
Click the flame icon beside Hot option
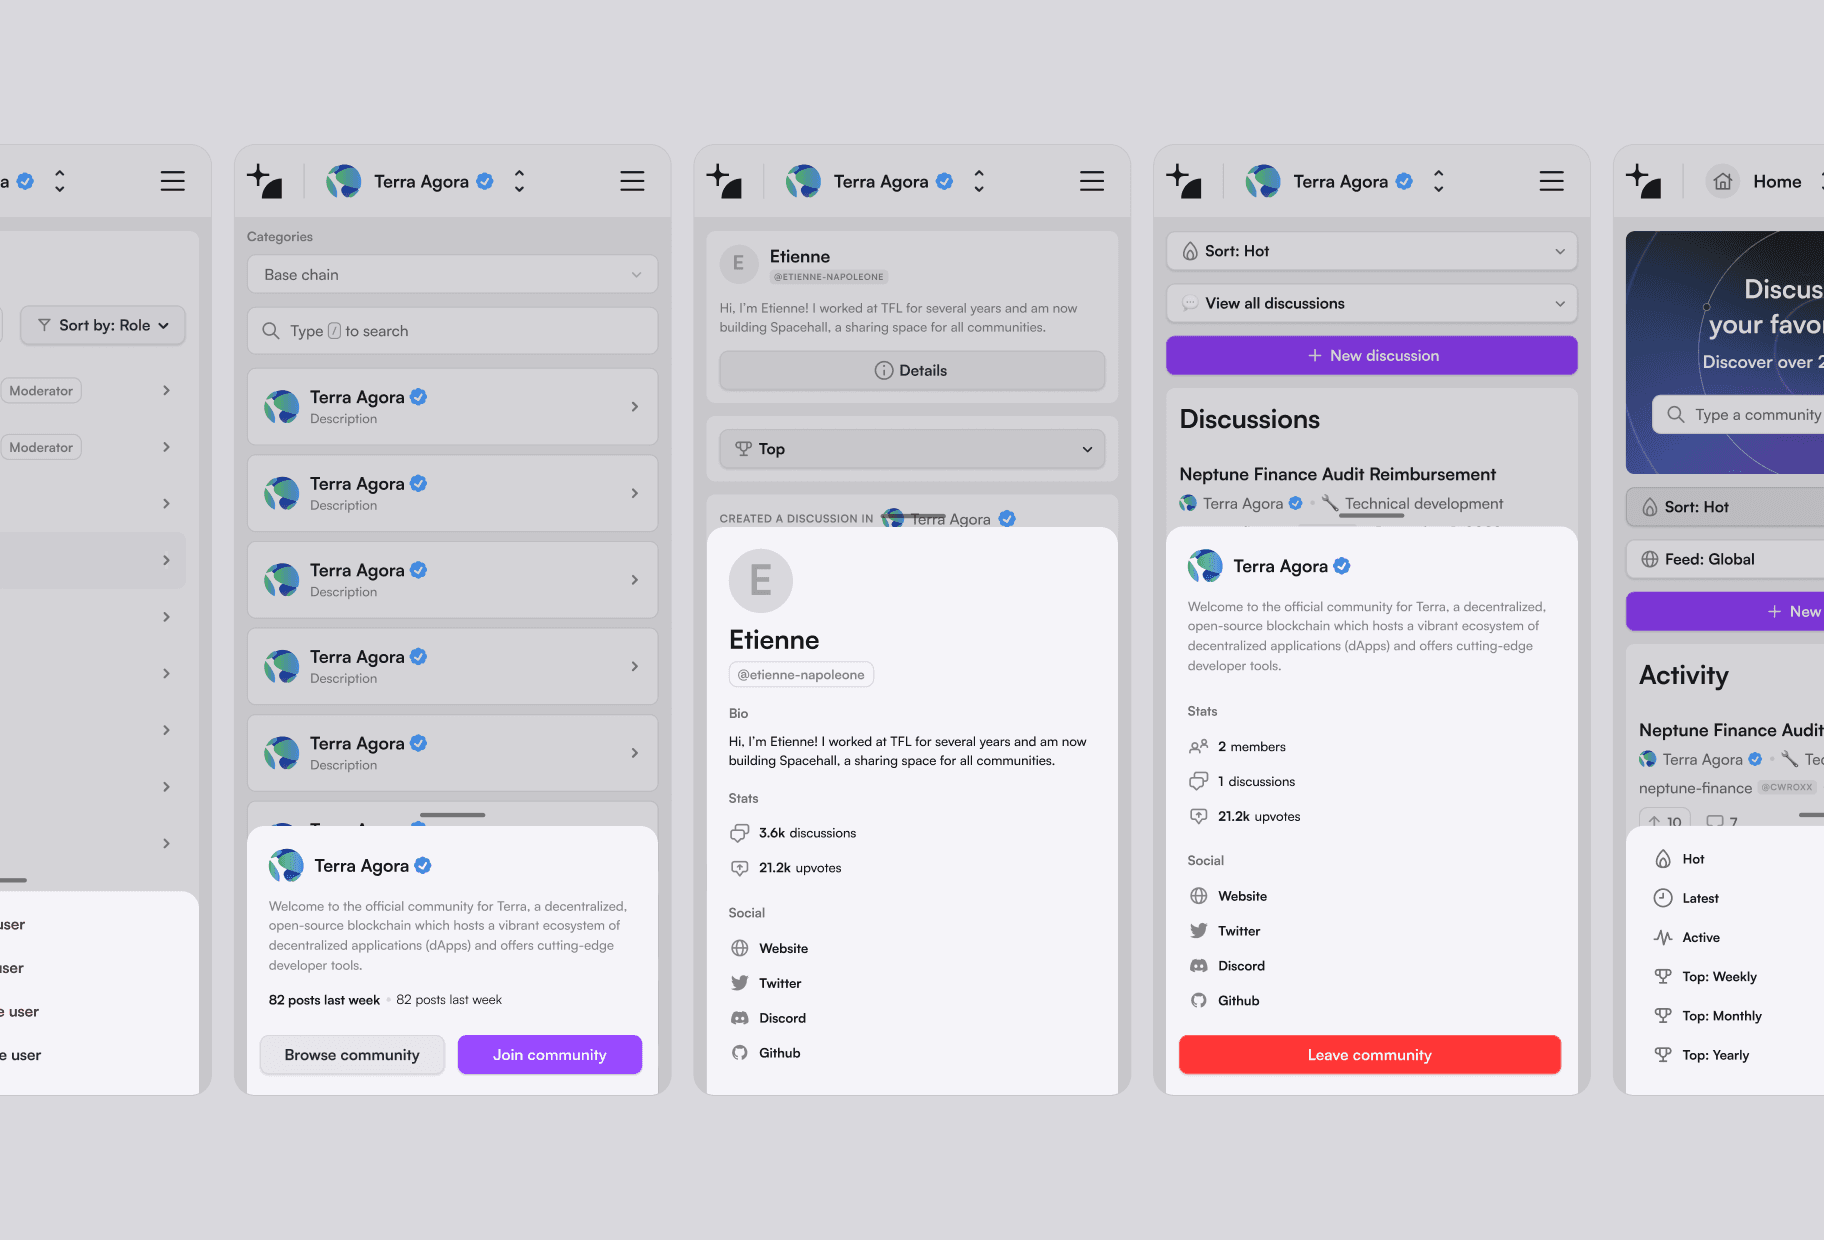pos(1663,859)
